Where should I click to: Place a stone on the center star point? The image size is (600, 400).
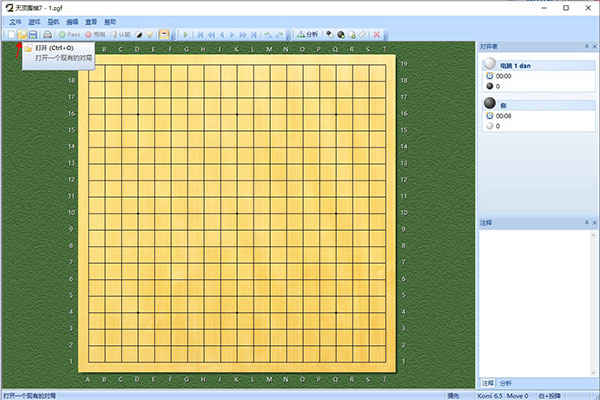pyautogui.click(x=237, y=214)
